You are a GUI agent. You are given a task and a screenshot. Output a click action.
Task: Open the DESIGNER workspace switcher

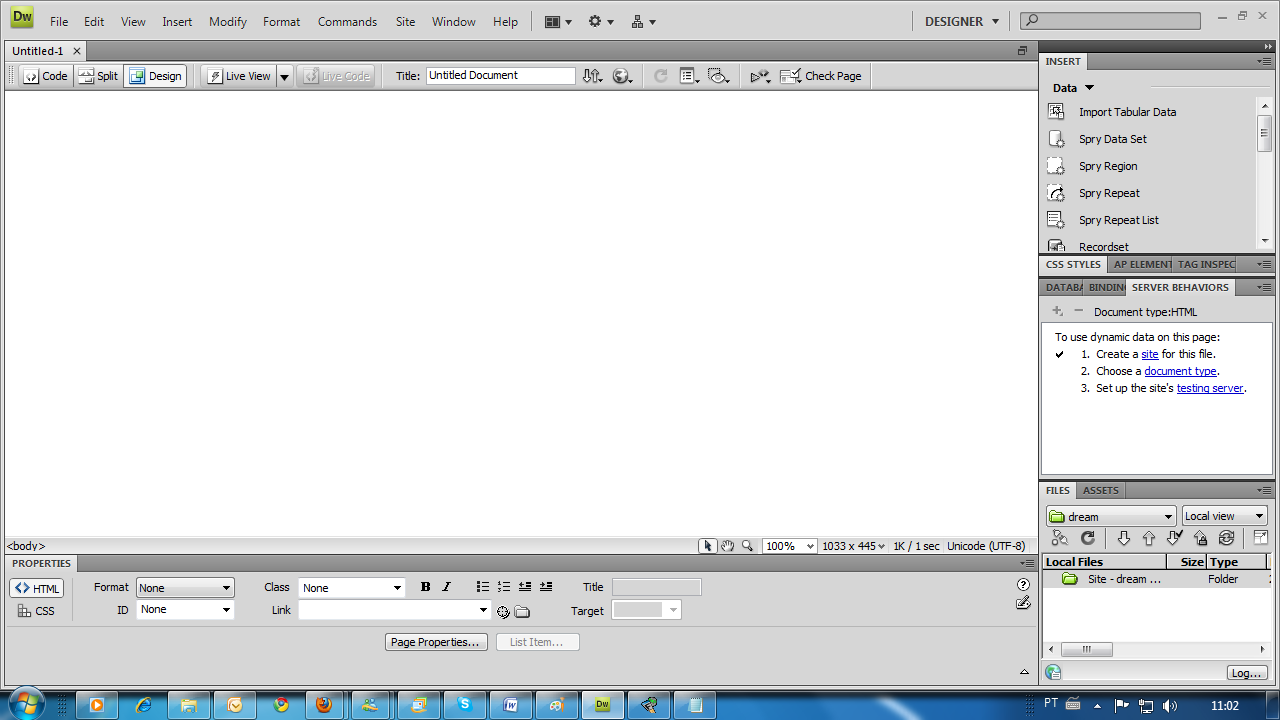tap(961, 21)
